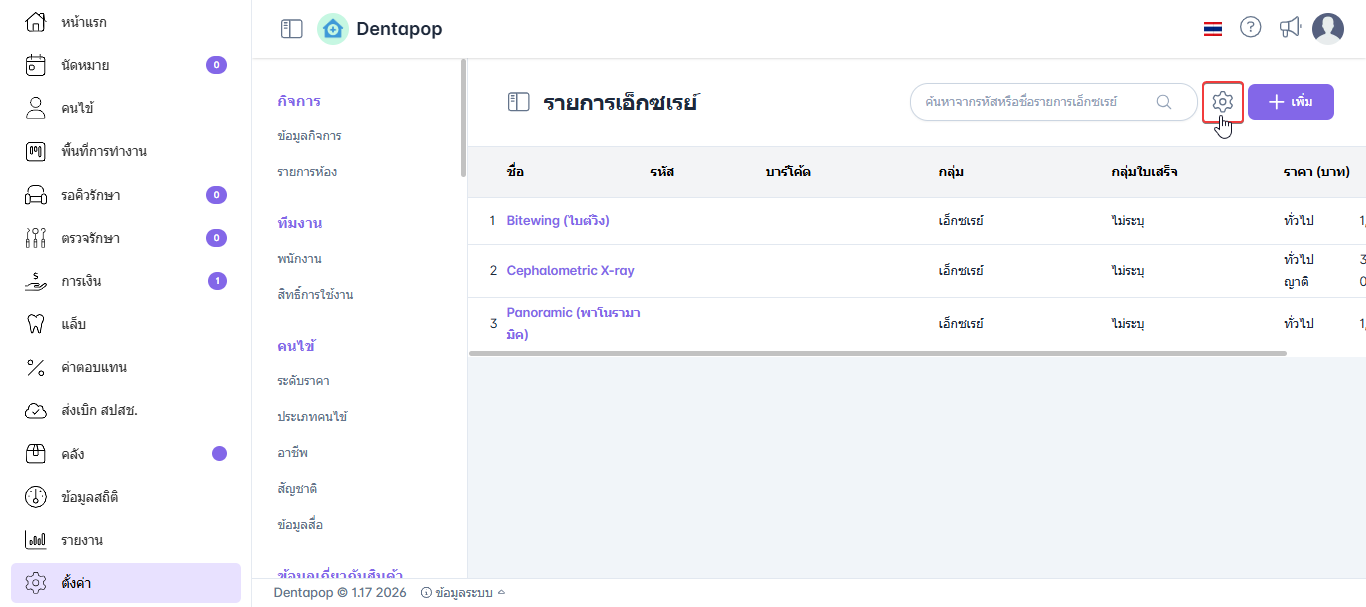
Task: Open รายการห้อง room list settings
Action: (307, 172)
